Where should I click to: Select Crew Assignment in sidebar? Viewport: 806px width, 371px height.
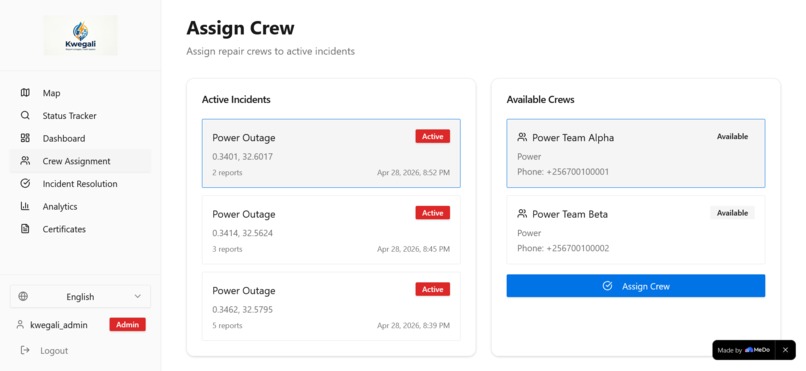click(80, 160)
